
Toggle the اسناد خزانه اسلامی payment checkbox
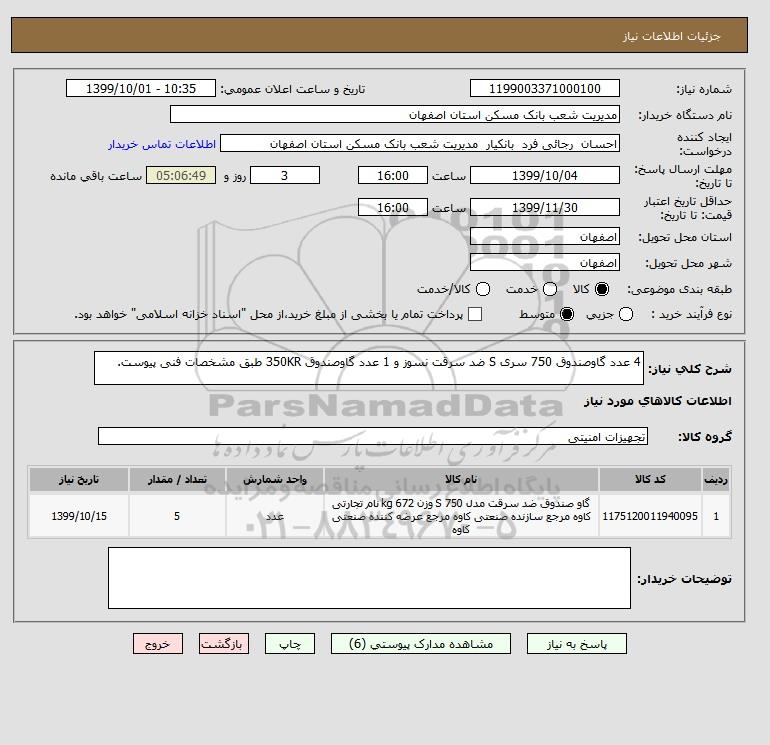click(475, 314)
